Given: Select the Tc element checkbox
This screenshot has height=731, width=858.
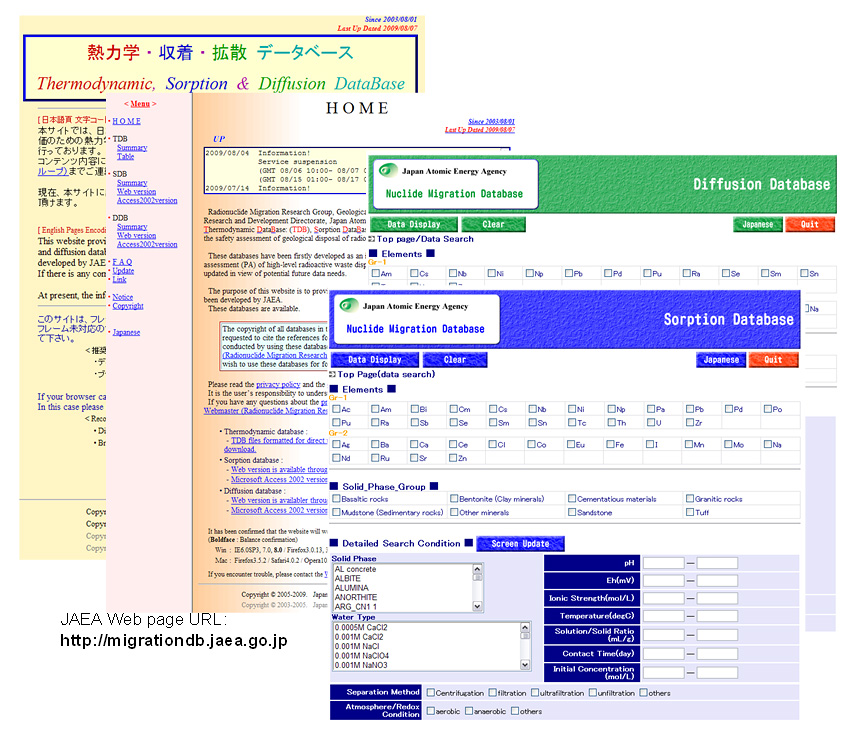Looking at the screenshot, I should 572,422.
